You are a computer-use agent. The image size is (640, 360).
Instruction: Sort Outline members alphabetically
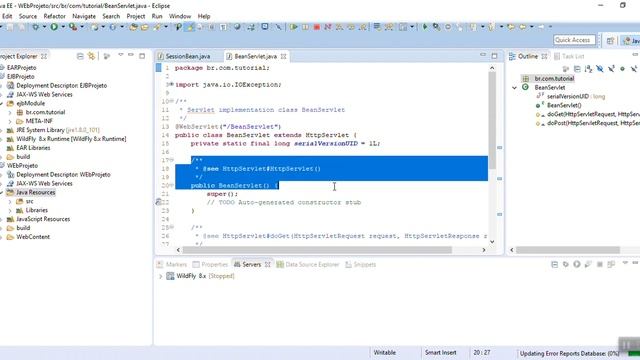point(588,69)
